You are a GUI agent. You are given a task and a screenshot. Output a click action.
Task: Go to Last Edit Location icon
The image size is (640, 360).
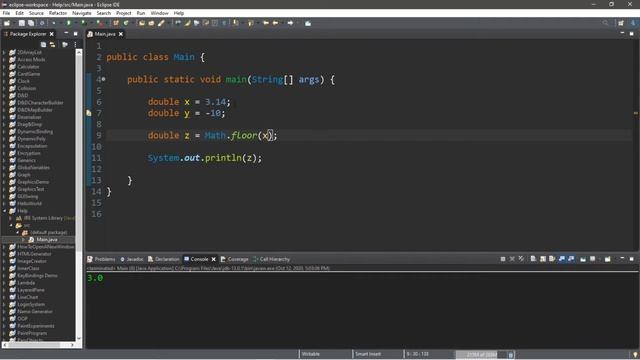[x=266, y=23]
